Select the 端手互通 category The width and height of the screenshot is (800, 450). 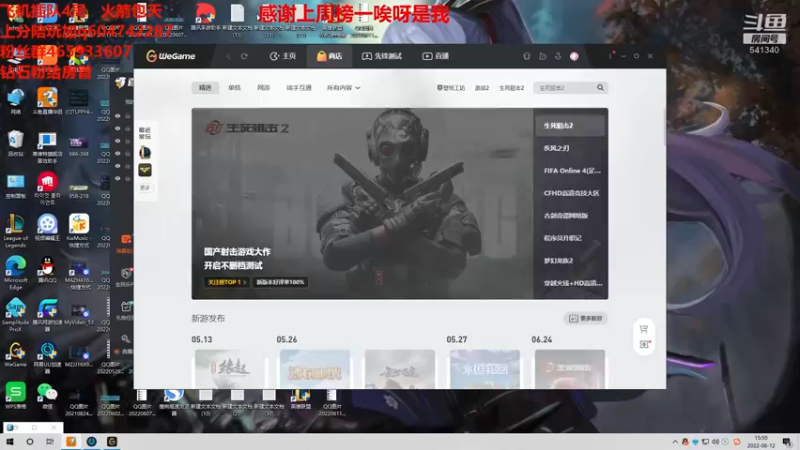click(x=299, y=88)
